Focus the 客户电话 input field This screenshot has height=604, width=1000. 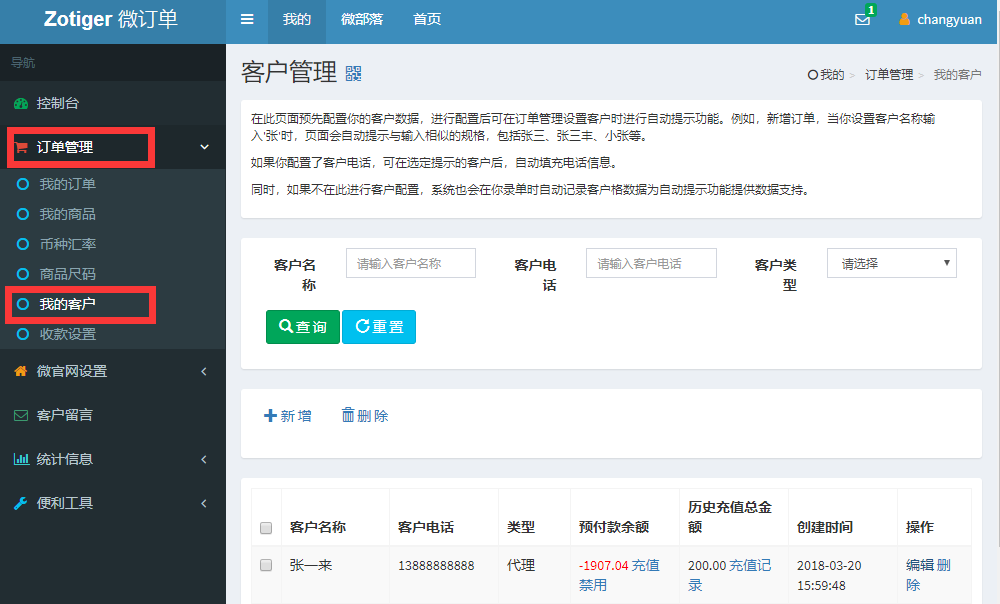(651, 263)
